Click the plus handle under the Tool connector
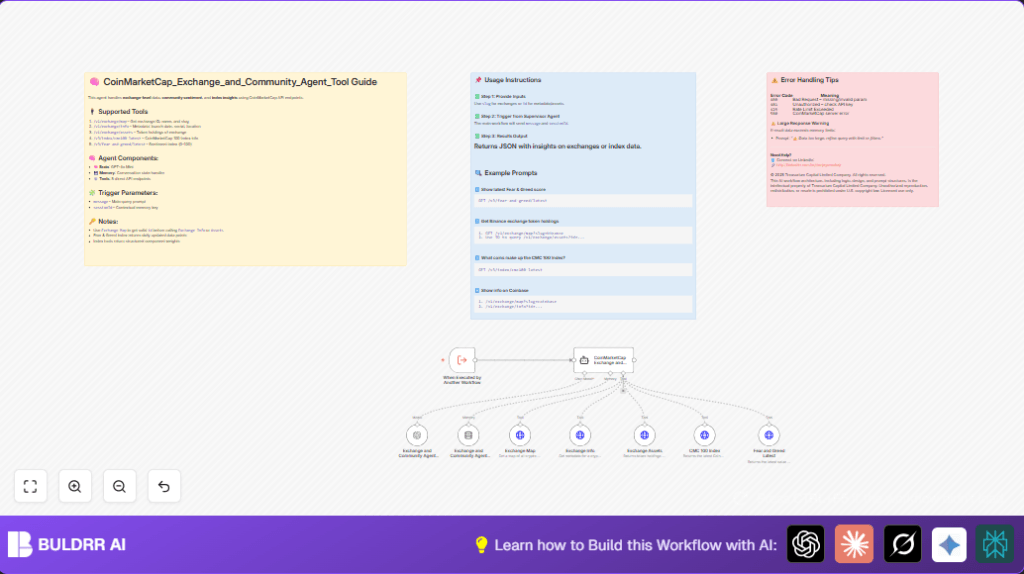 pos(623,391)
